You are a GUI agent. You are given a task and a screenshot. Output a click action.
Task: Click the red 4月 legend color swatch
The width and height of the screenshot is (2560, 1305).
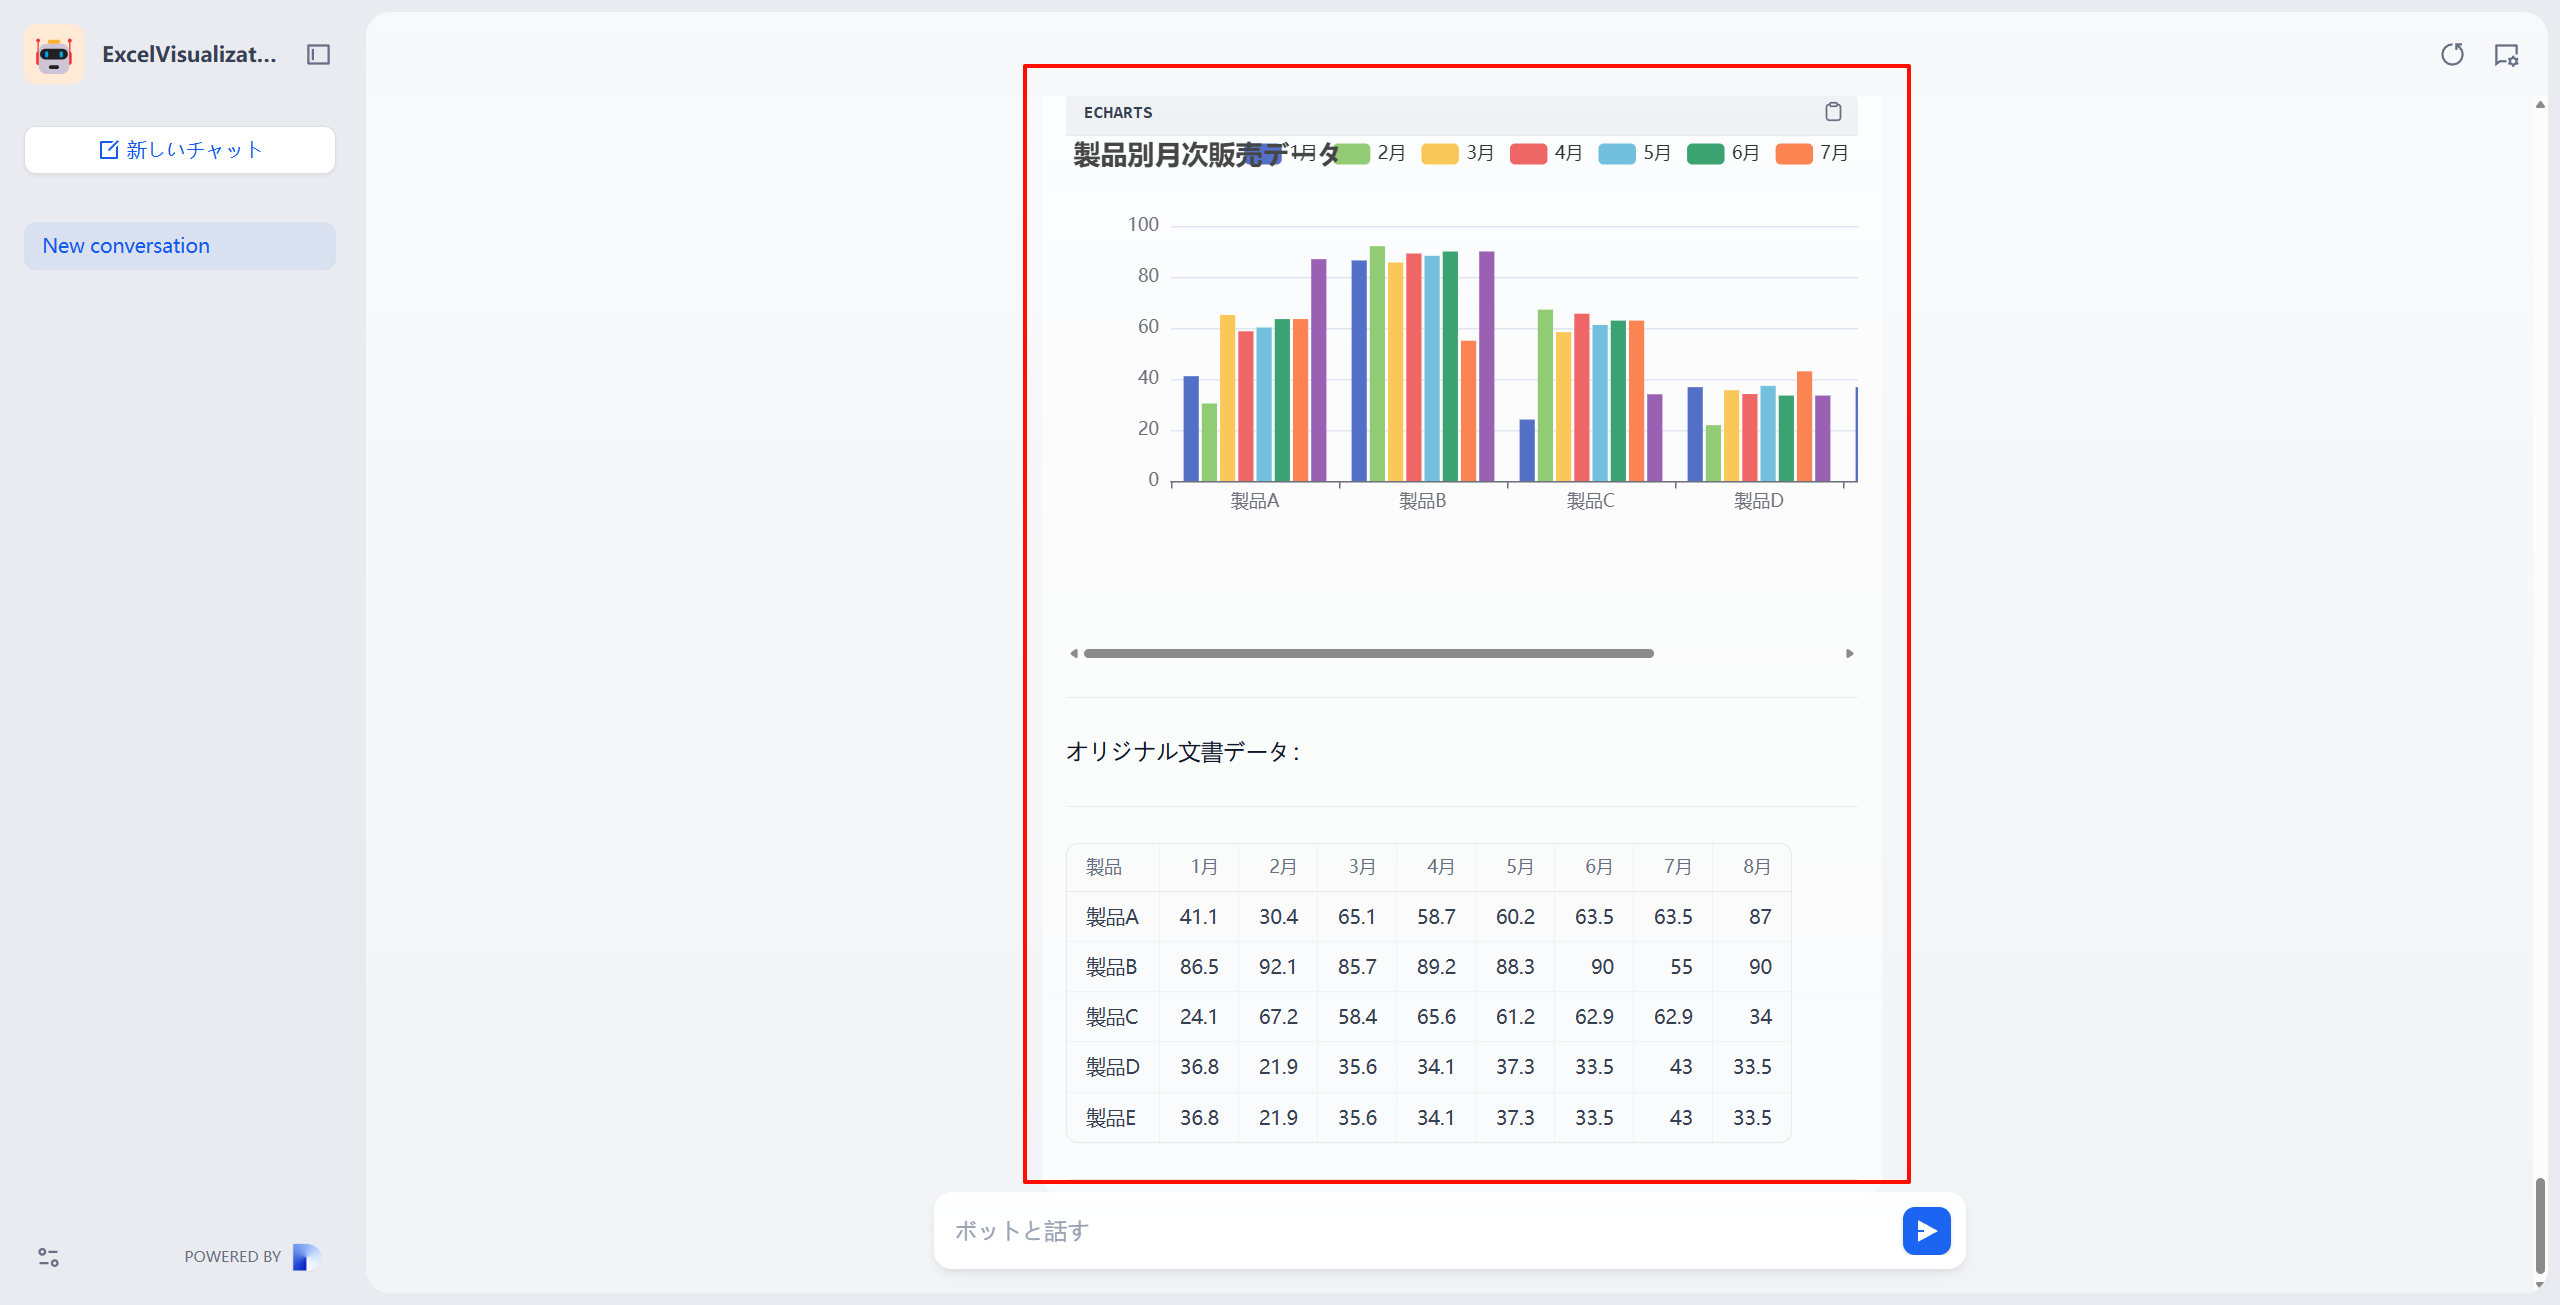click(1530, 153)
